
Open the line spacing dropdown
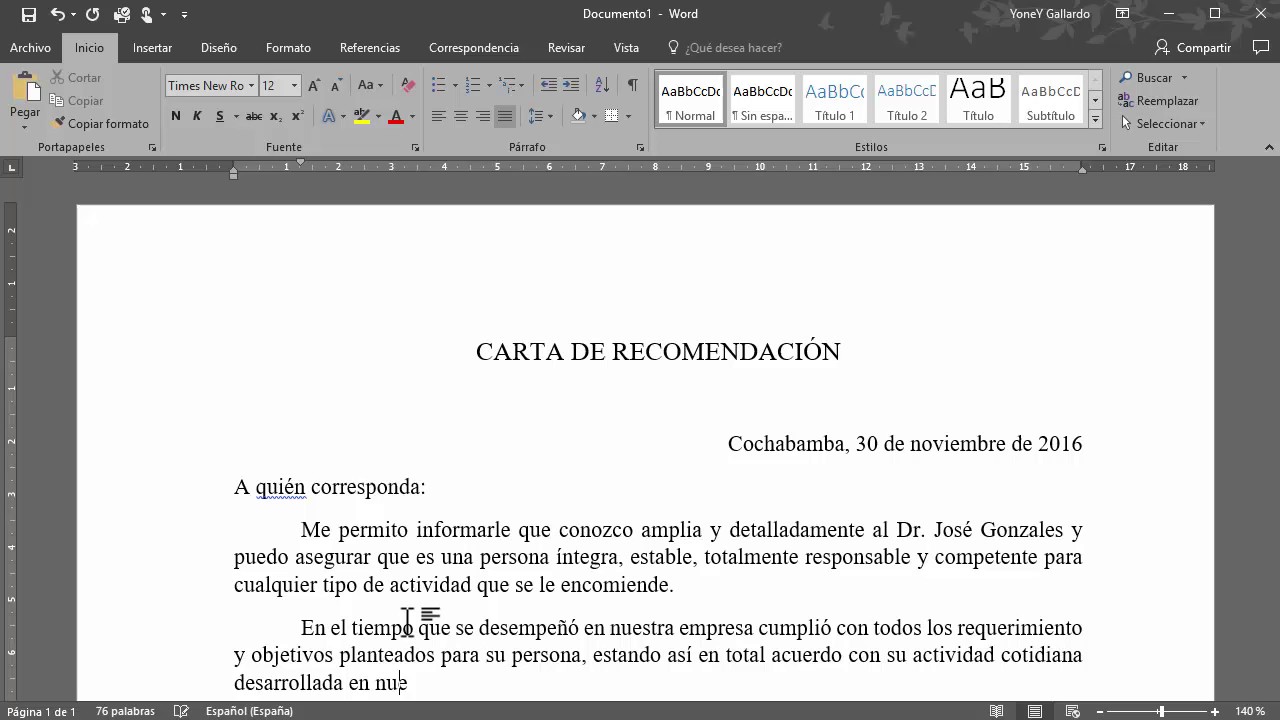tap(540, 116)
